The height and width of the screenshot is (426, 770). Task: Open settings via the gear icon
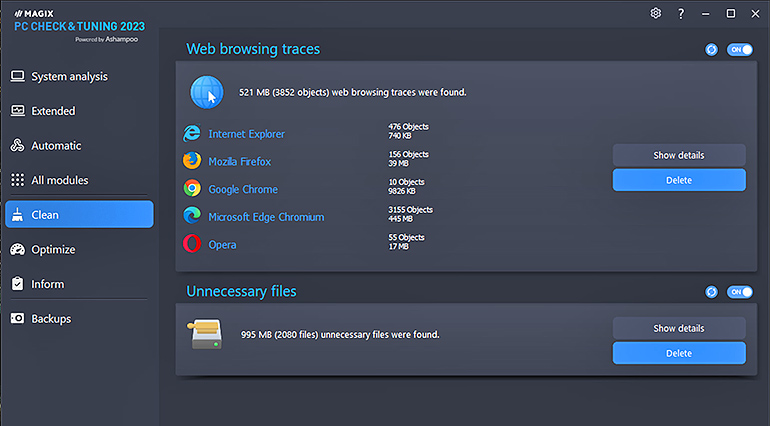(x=656, y=13)
